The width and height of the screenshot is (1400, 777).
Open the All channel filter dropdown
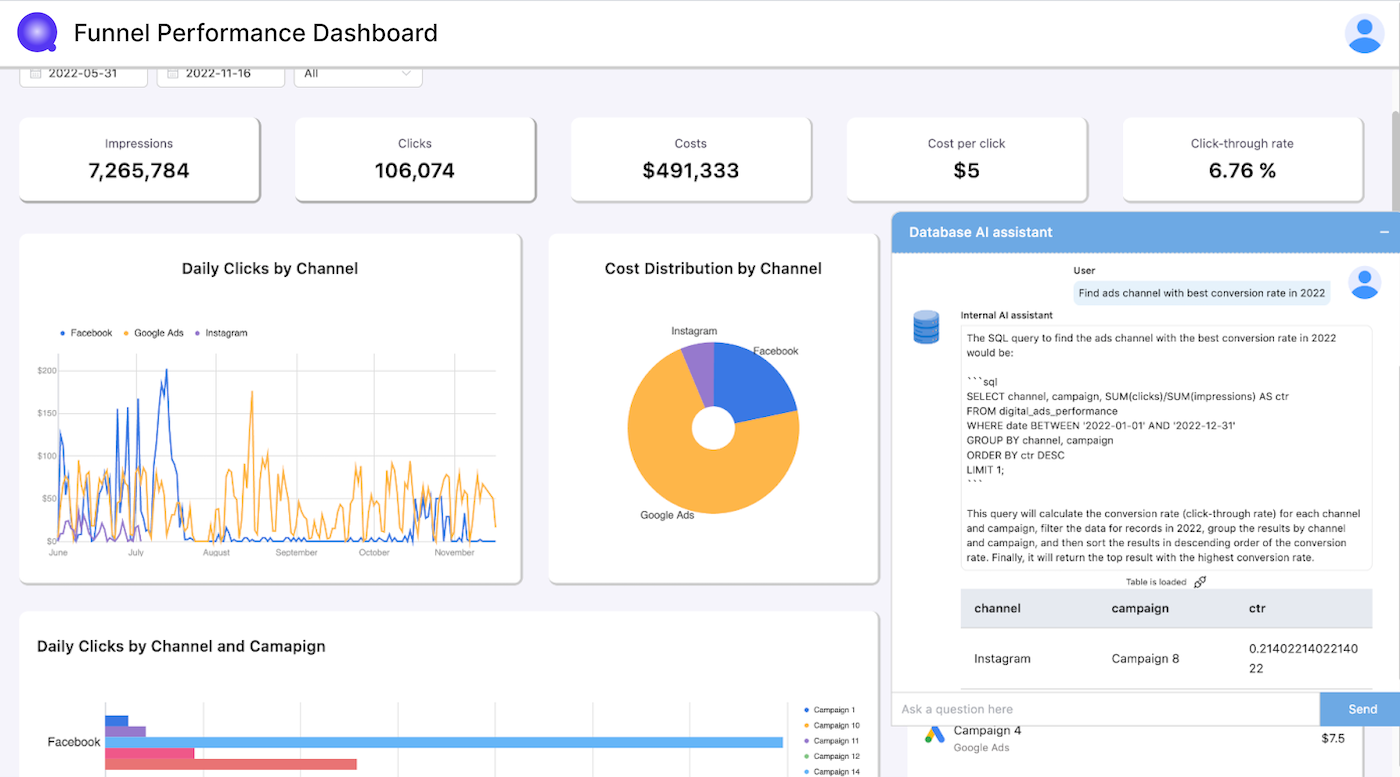(357, 73)
